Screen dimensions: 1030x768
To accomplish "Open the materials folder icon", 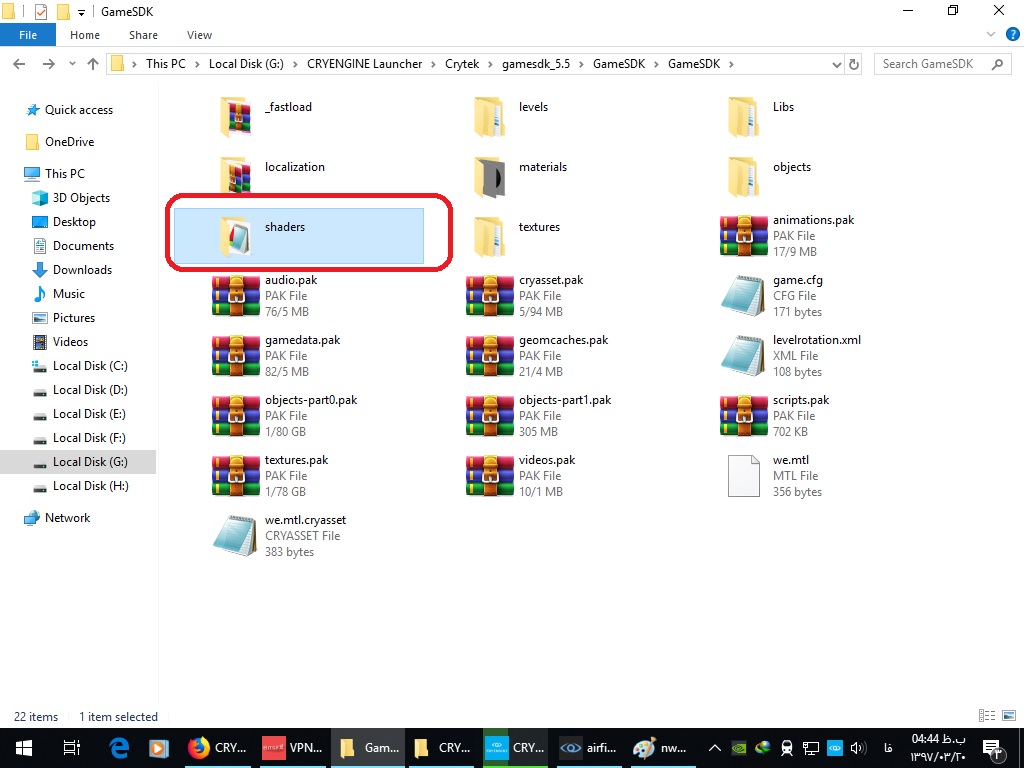I will point(489,177).
